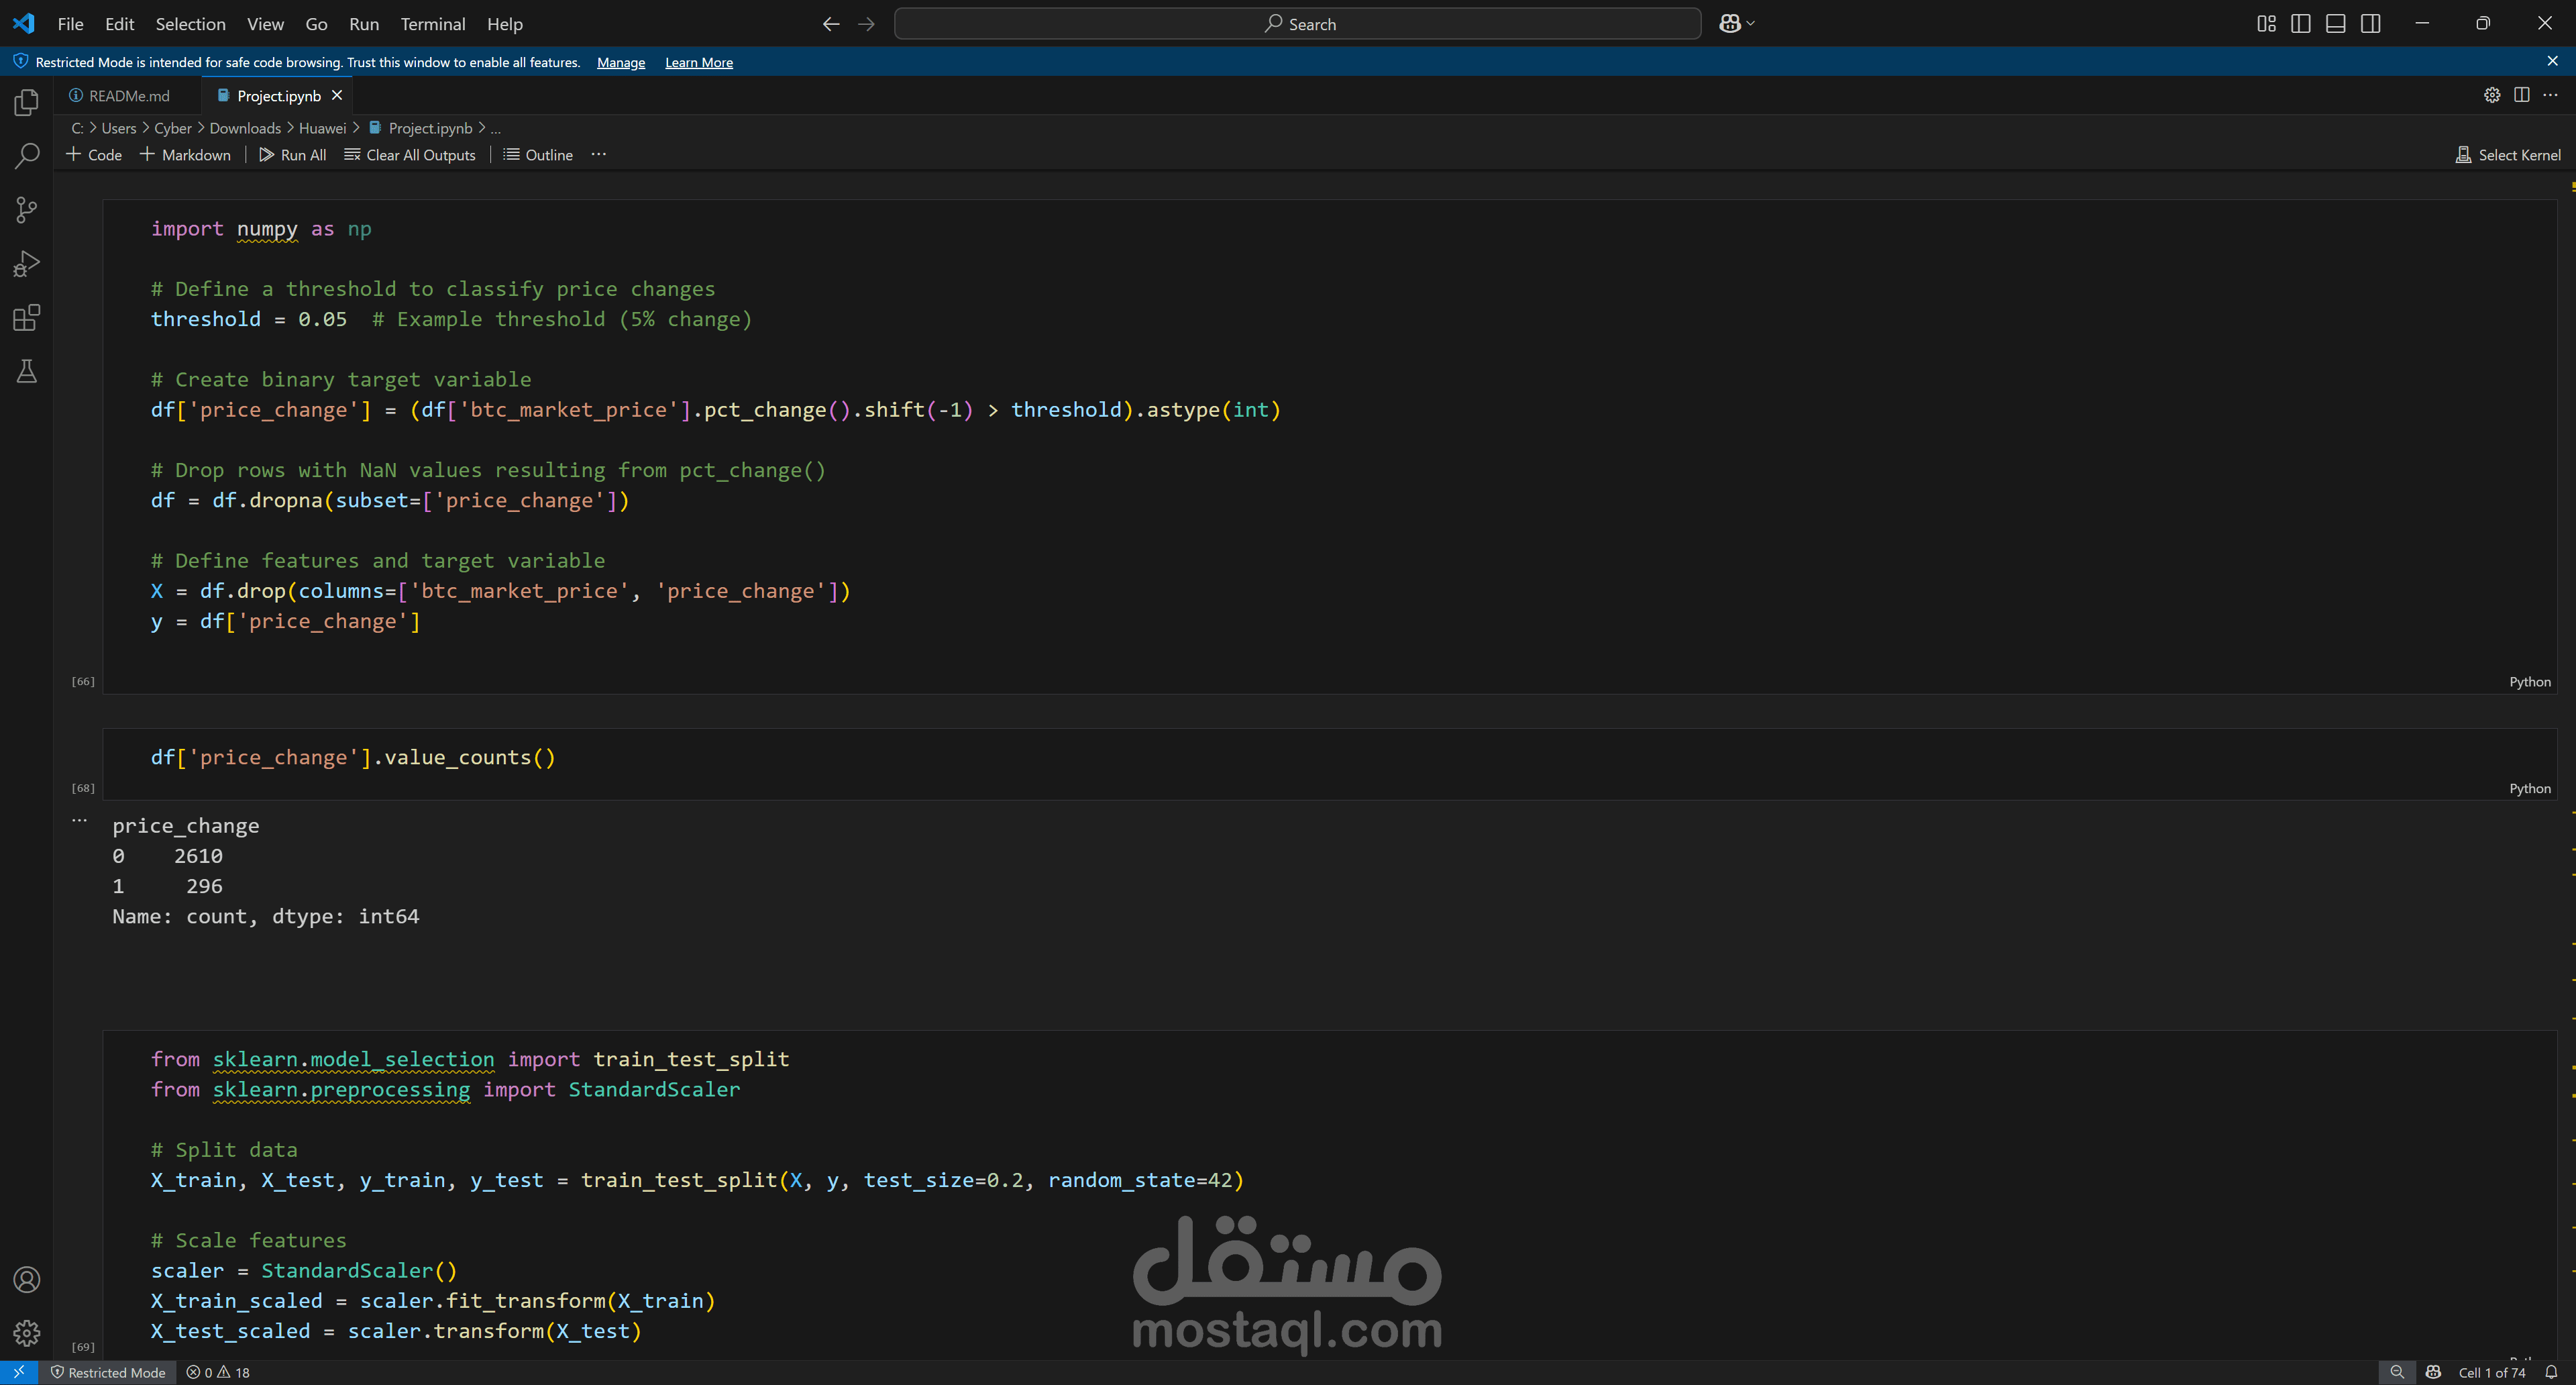Toggle the primary side bar layout icon

click(2301, 24)
